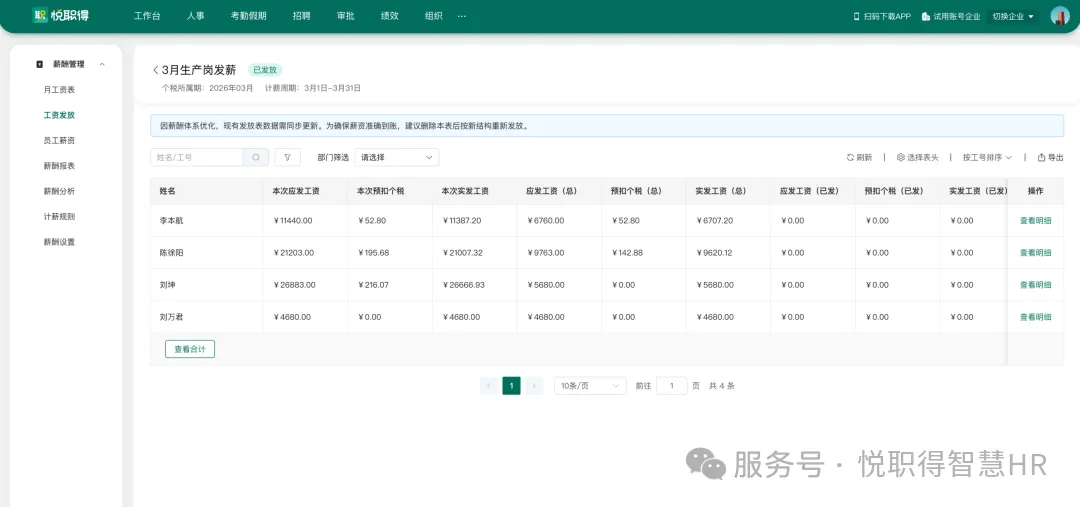Click value ¥9620.12

click(x=714, y=253)
